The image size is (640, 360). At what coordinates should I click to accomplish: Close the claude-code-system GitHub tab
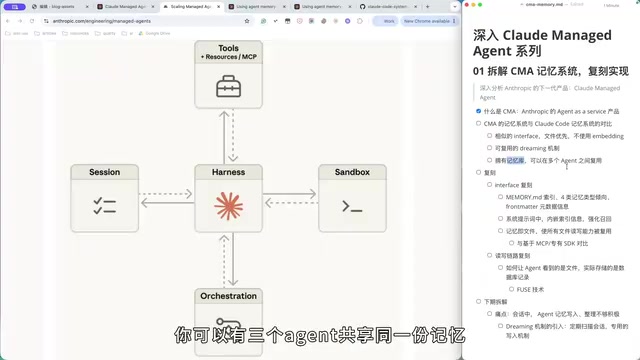(x=416, y=7)
